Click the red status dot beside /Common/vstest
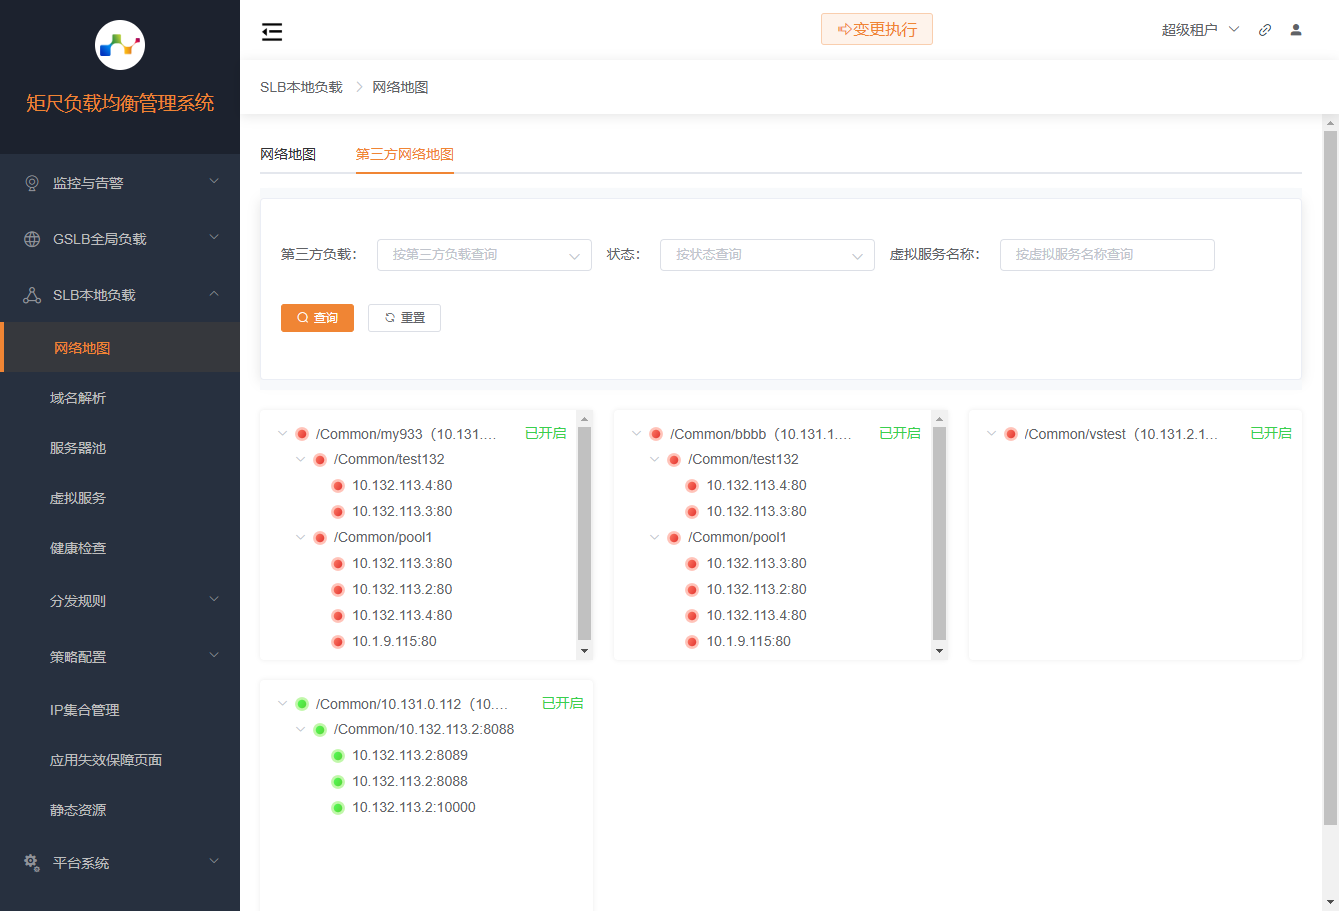Screen dimensions: 1339x911 pos(1011,434)
